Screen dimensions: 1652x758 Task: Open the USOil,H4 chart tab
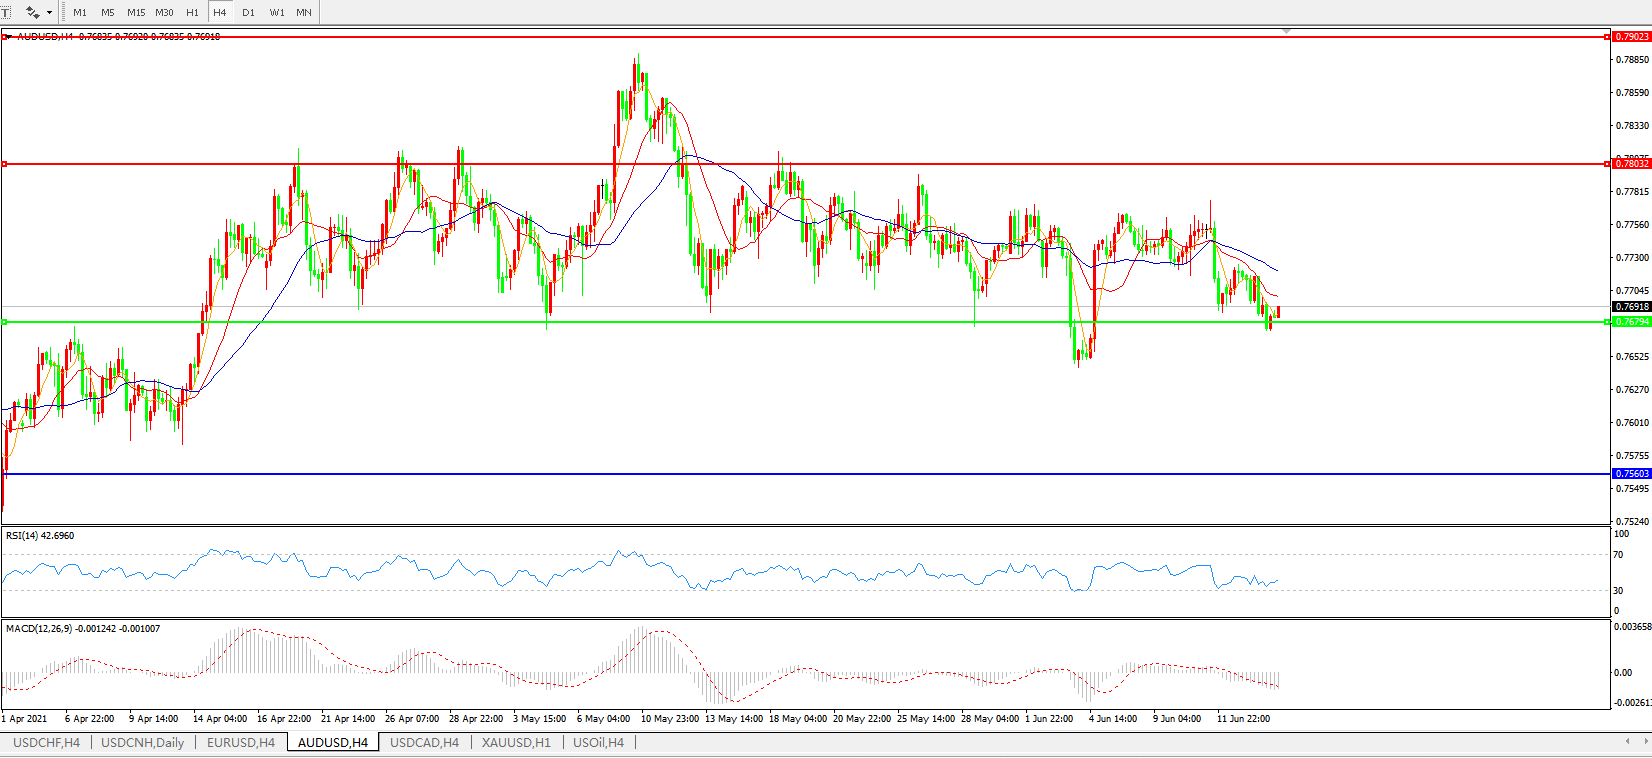coord(598,742)
